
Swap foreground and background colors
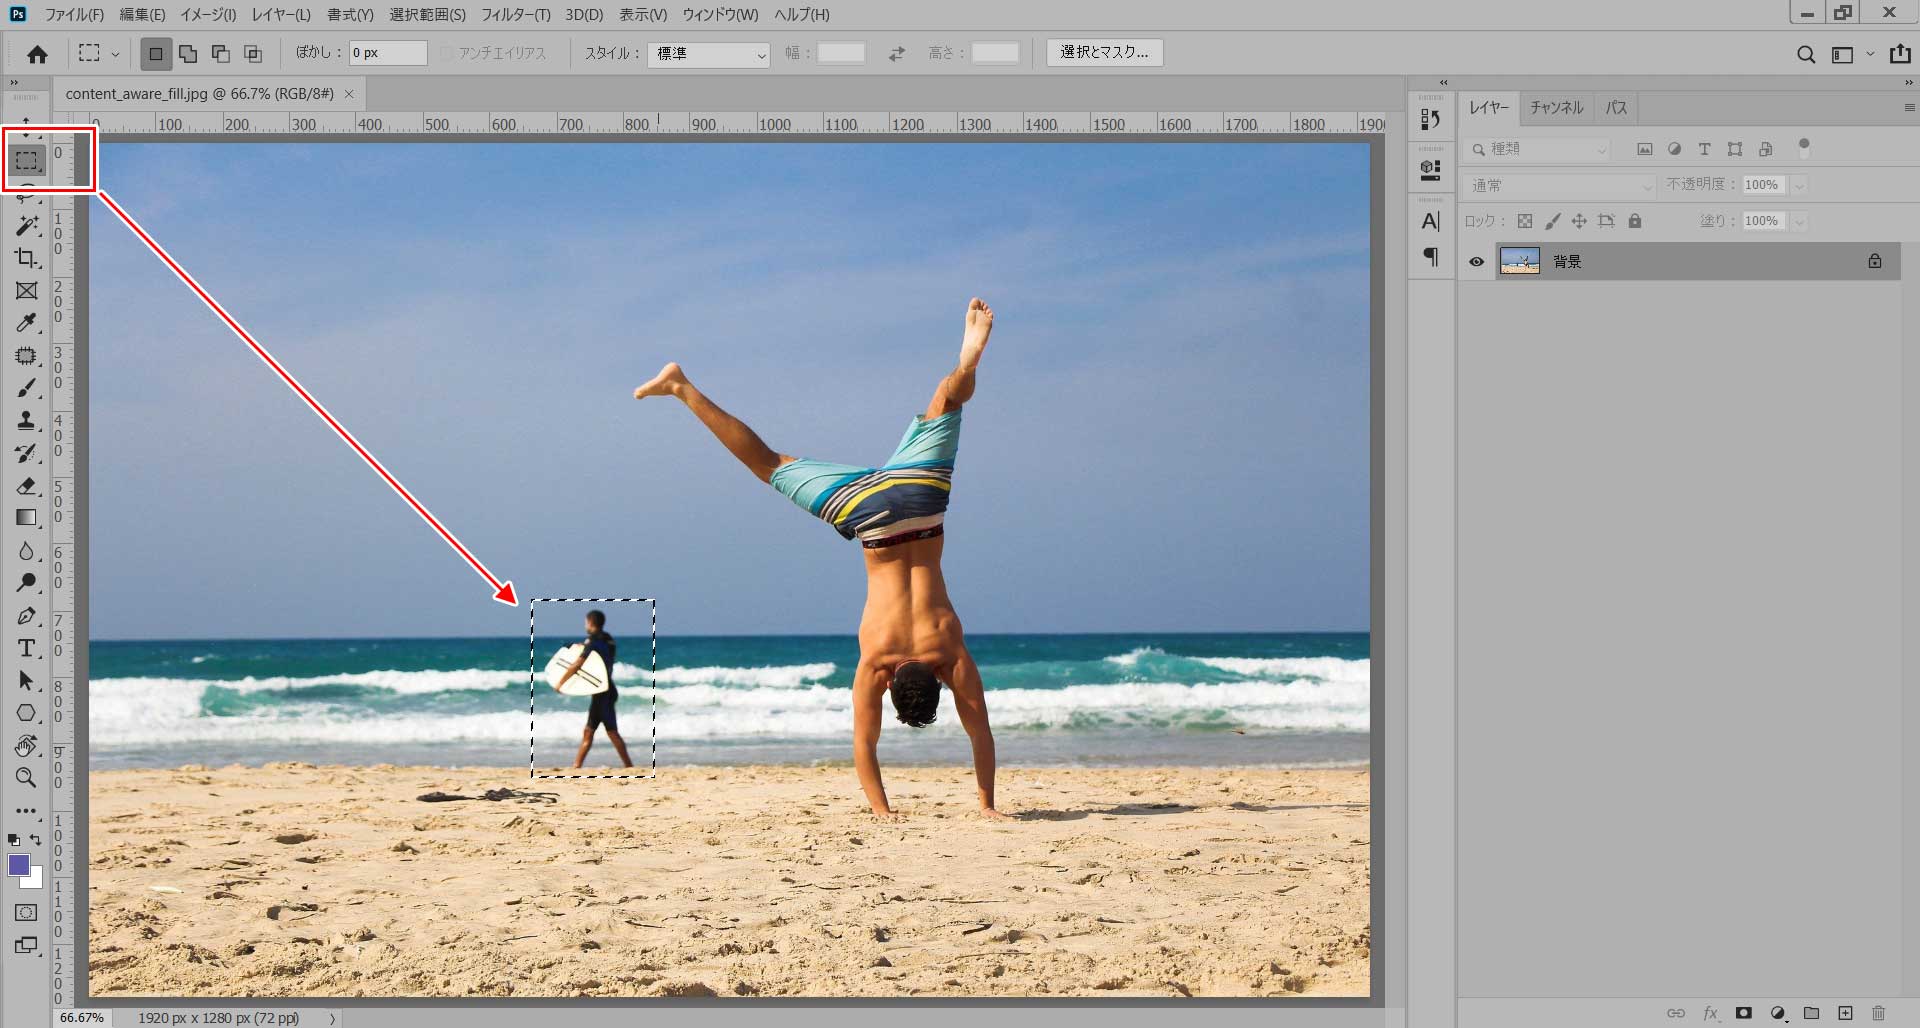[x=36, y=840]
